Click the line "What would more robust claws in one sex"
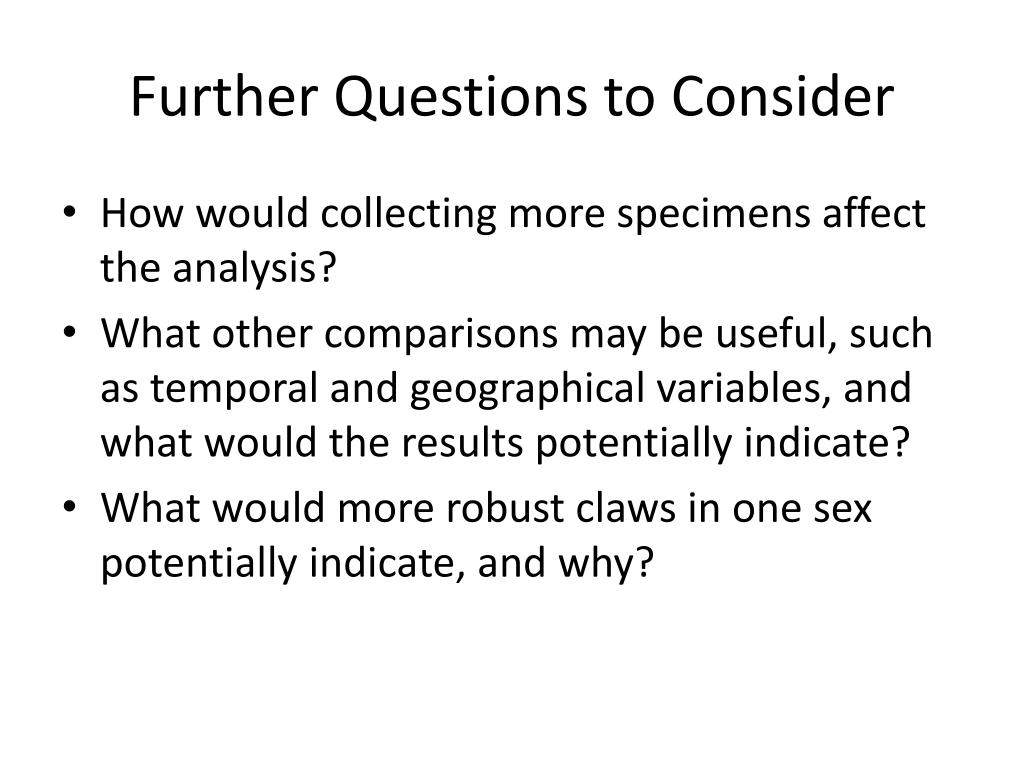 click(x=486, y=508)
